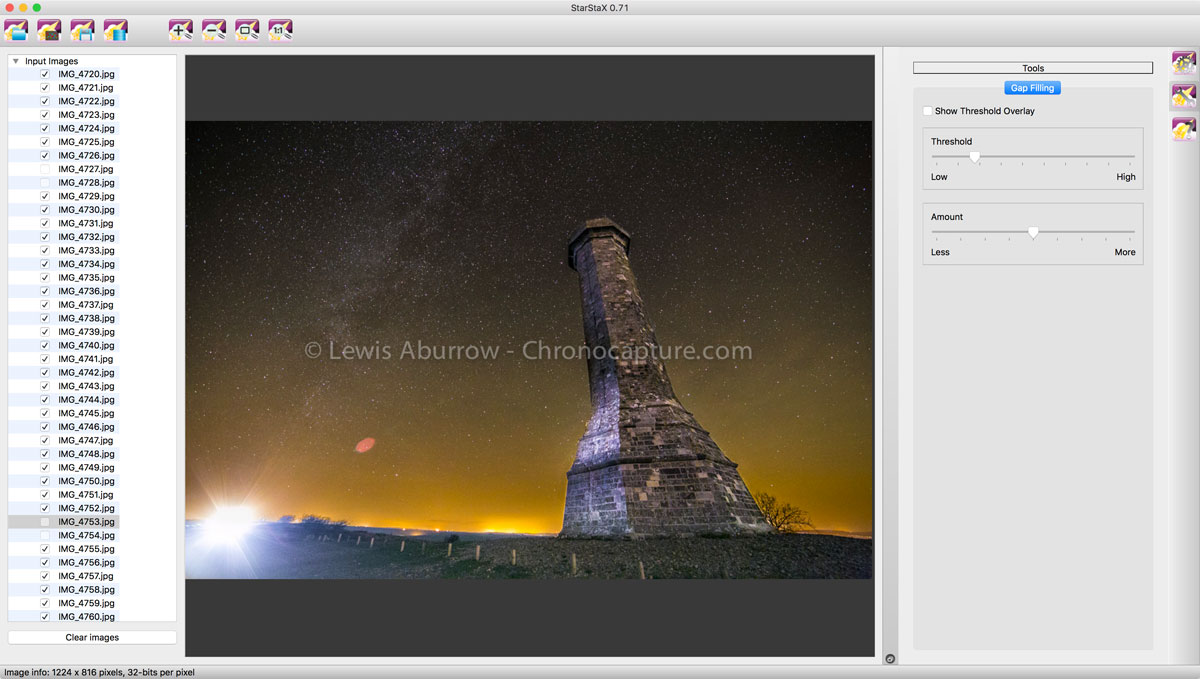Viewport: 1200px width, 679px height.
Task: Click the stacked star trail preview image
Action: click(x=528, y=350)
